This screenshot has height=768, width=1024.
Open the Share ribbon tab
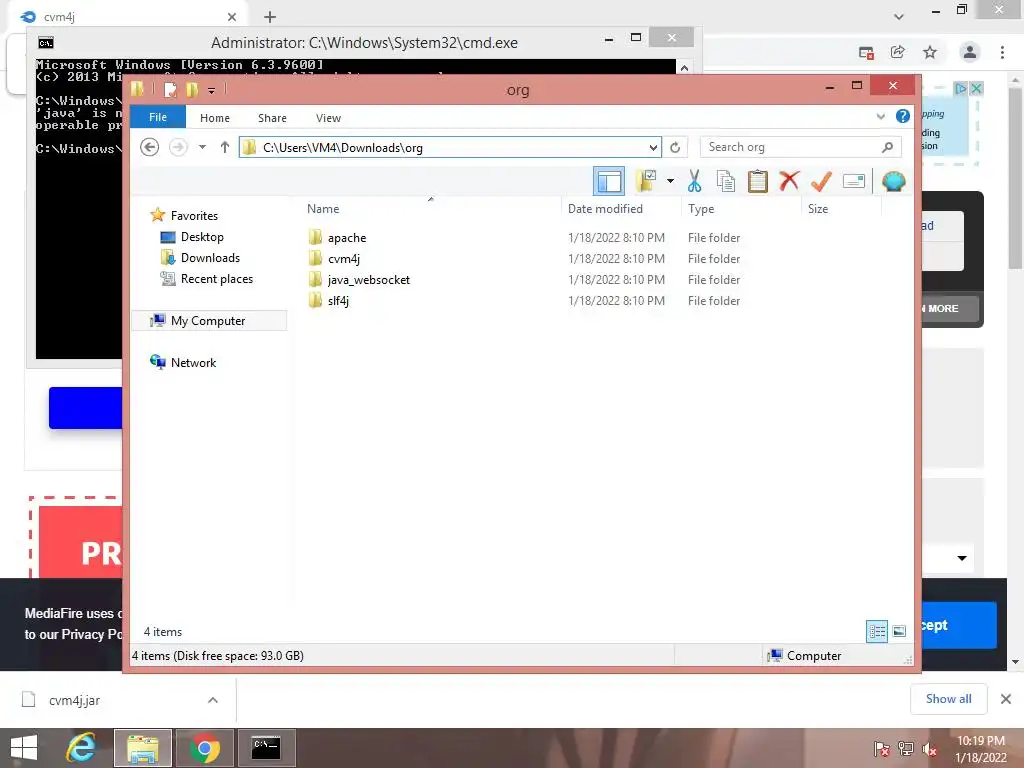[272, 118]
